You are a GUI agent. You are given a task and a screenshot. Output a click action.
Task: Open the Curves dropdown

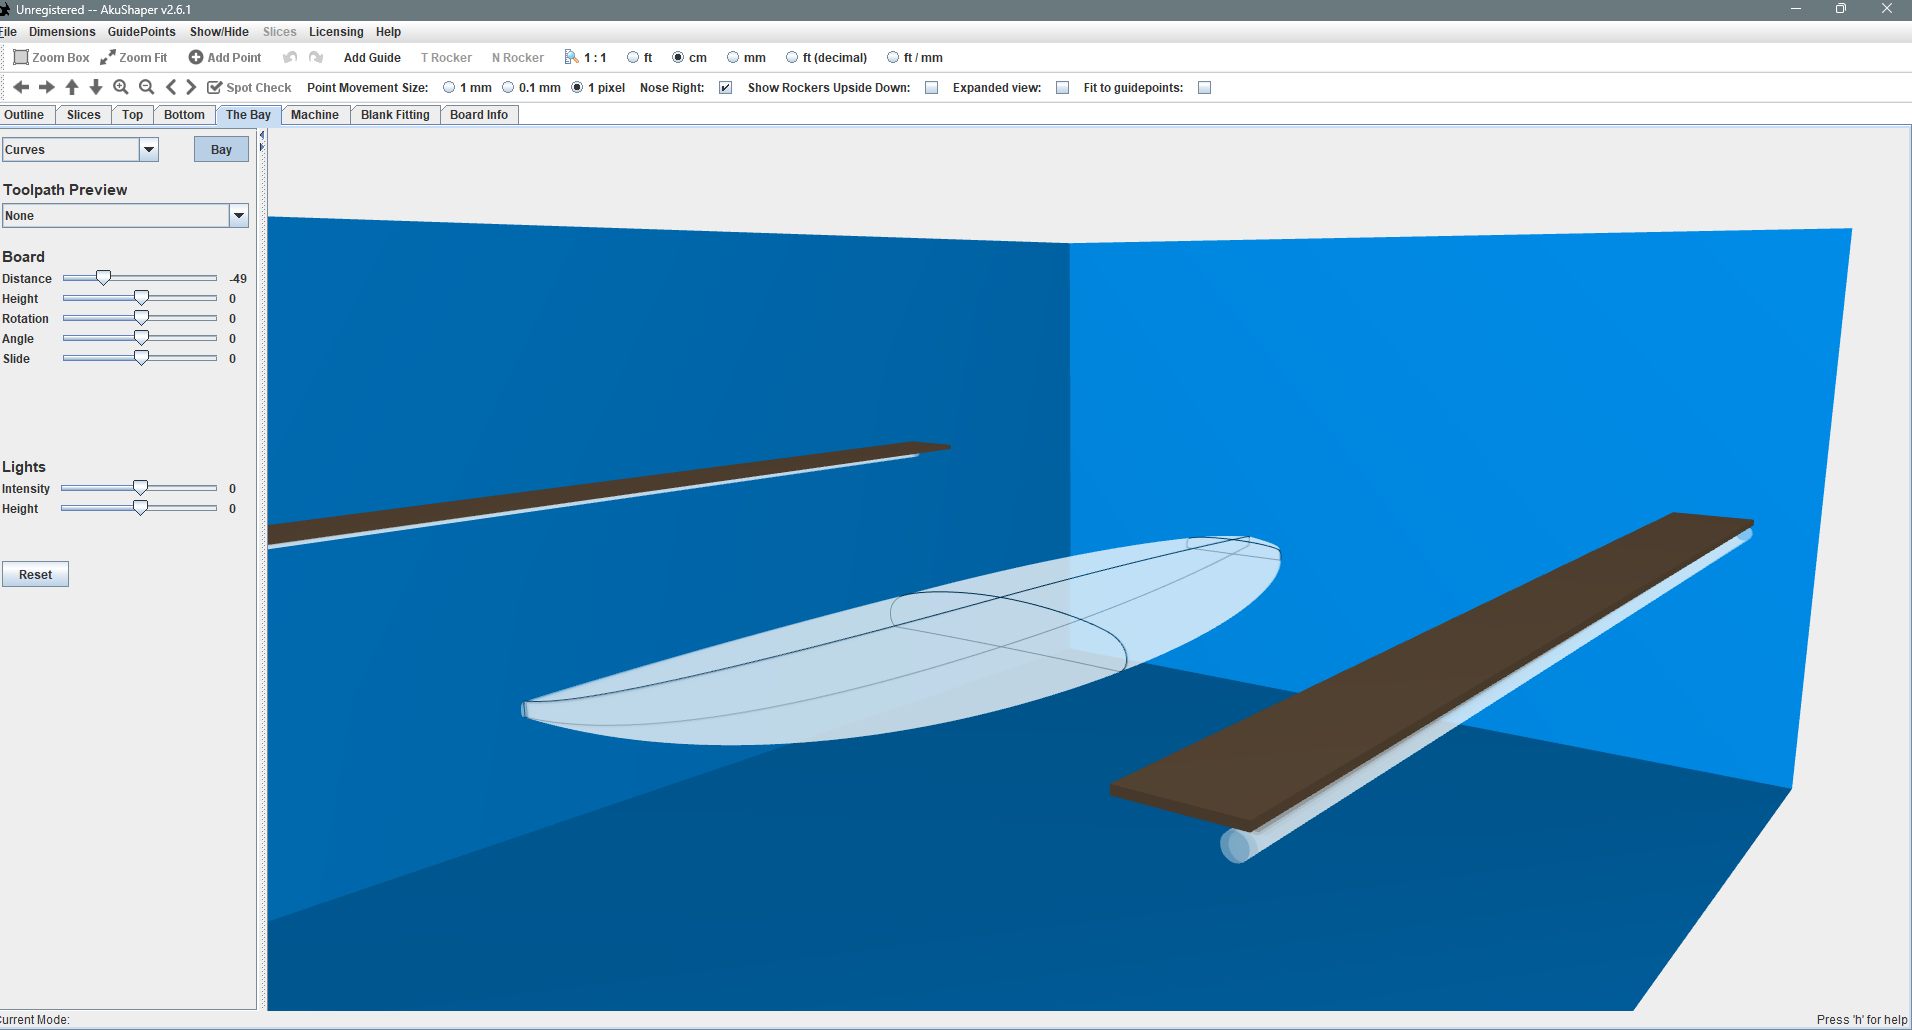pos(149,150)
